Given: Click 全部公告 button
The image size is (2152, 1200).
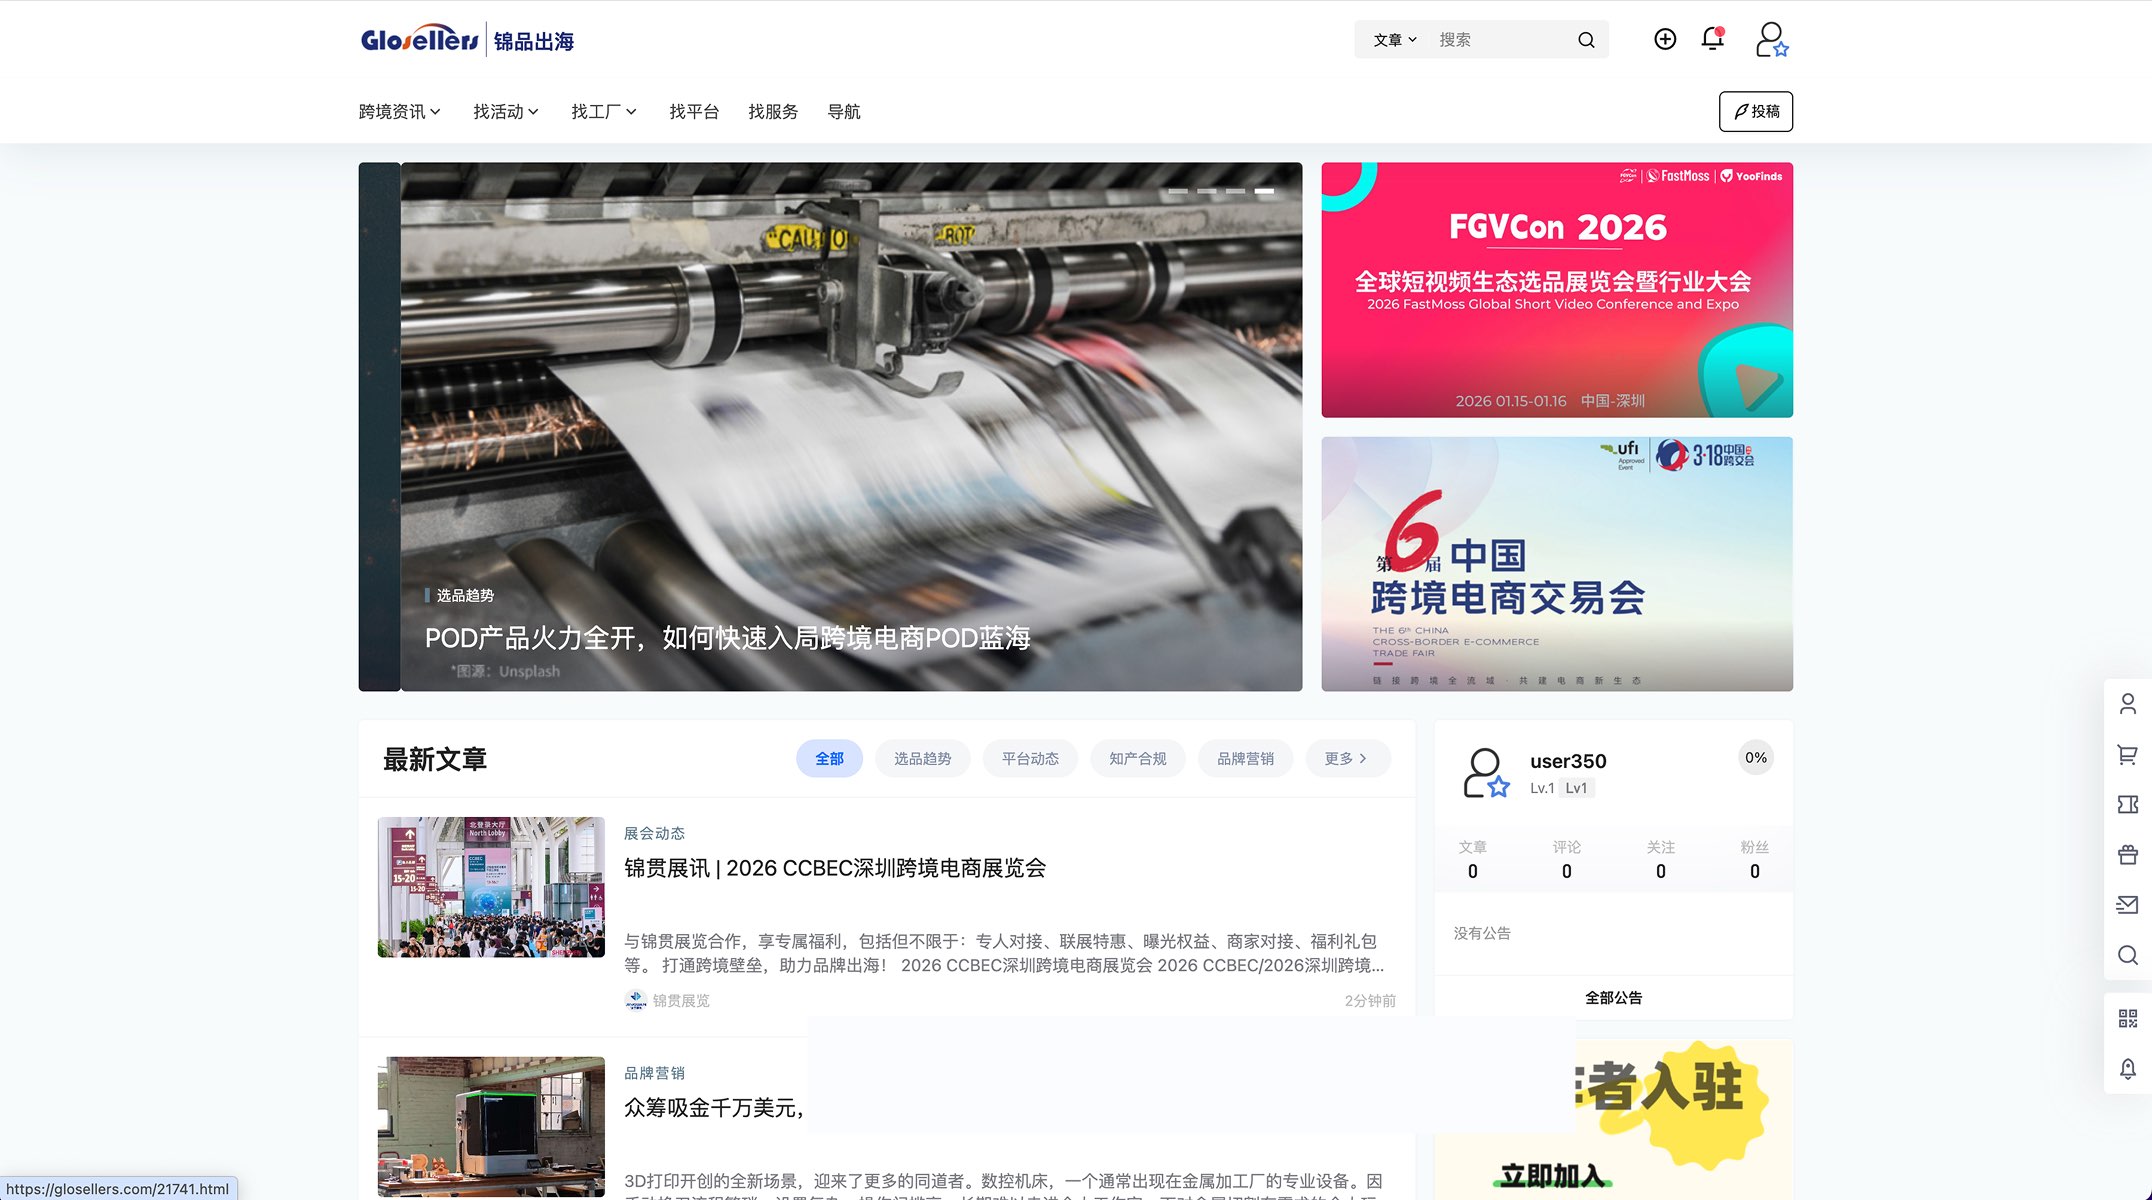Looking at the screenshot, I should tap(1613, 997).
